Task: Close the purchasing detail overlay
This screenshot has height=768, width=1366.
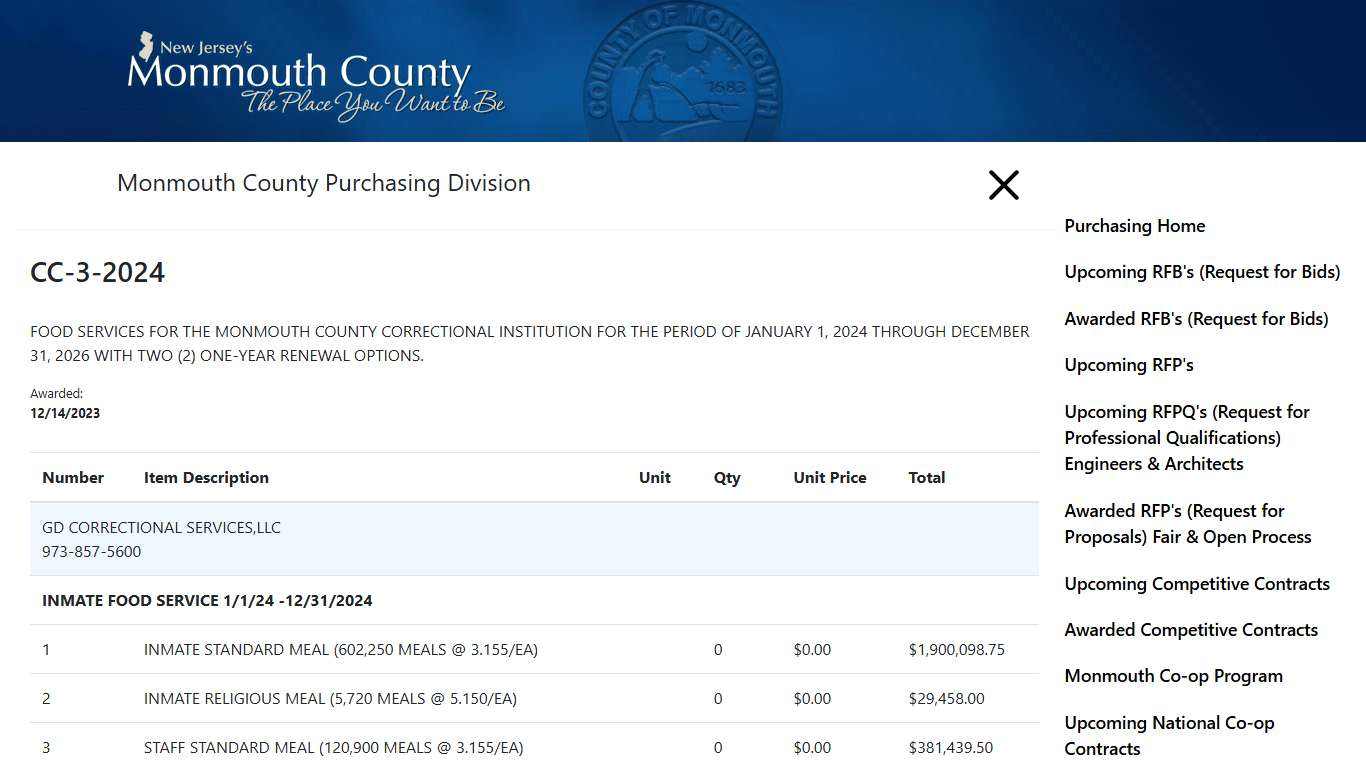Action: coord(1003,185)
